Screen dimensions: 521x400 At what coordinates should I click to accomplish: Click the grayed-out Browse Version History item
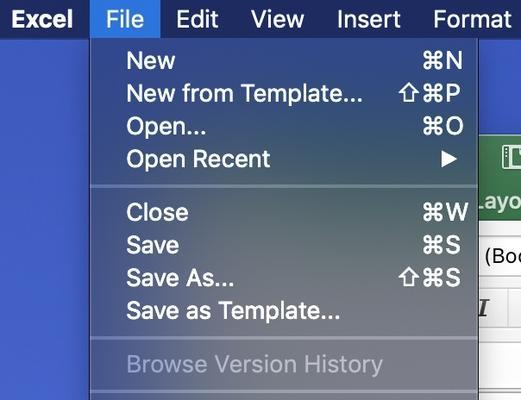pyautogui.click(x=284, y=364)
